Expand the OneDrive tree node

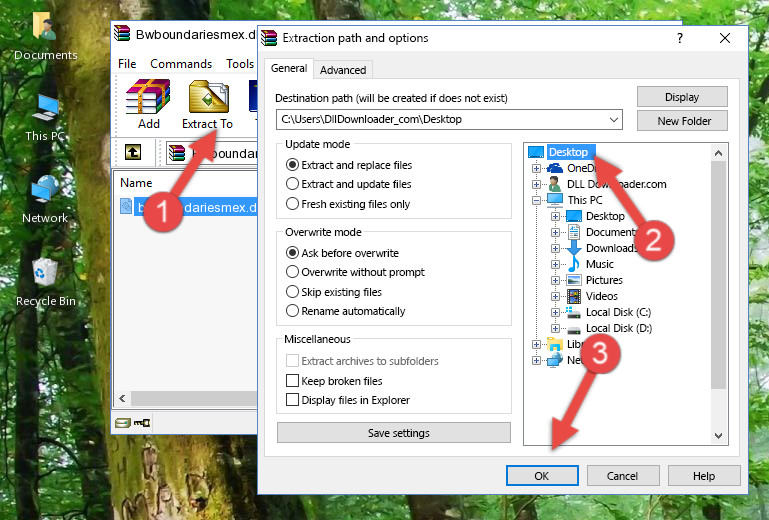537,168
